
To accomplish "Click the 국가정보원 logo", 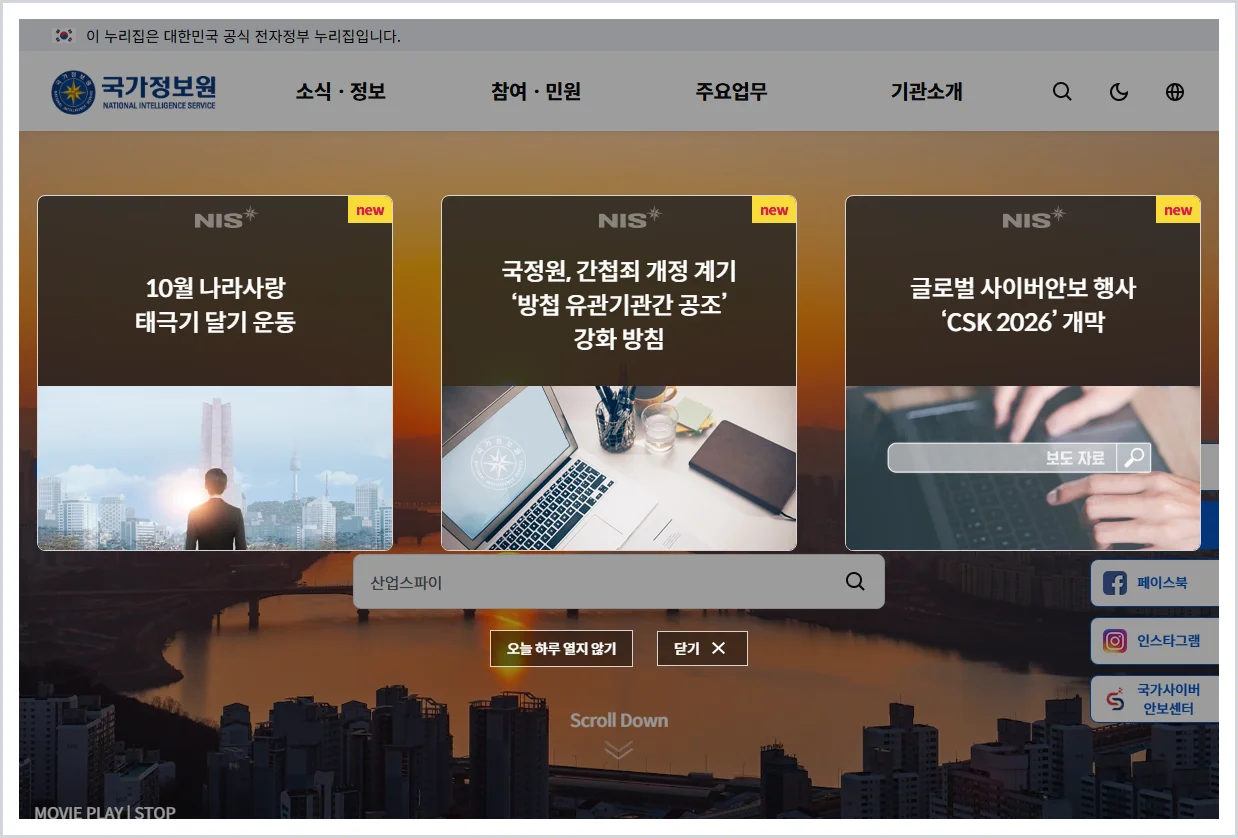I will point(134,92).
